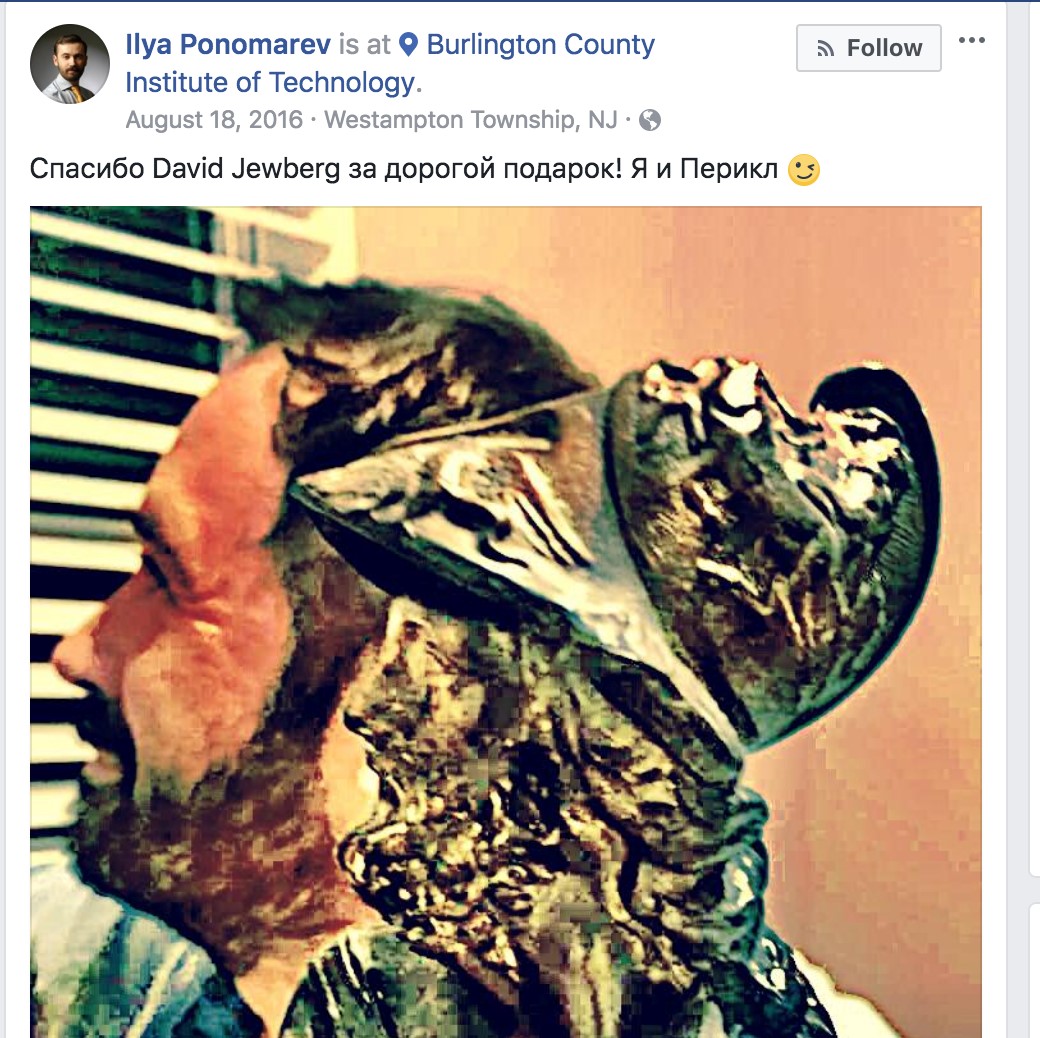Click the word Спасибо in the post

click(x=87, y=169)
